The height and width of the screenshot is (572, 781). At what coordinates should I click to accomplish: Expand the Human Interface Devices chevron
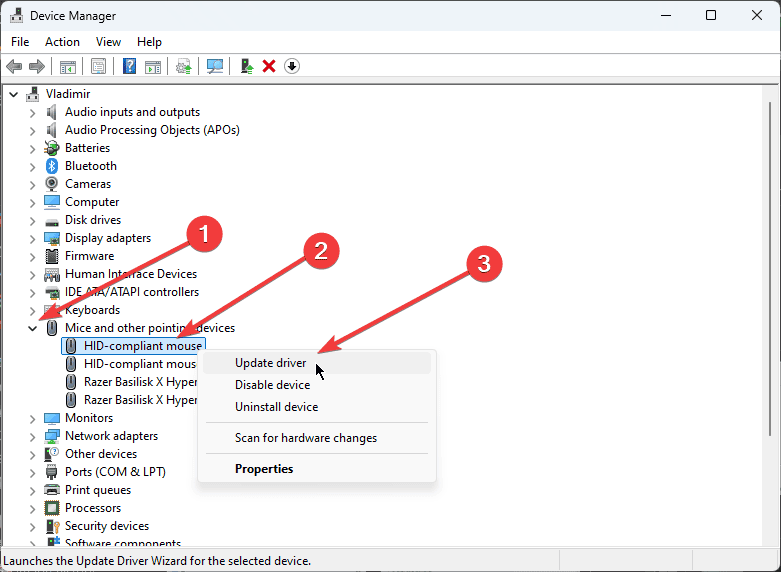pos(33,275)
